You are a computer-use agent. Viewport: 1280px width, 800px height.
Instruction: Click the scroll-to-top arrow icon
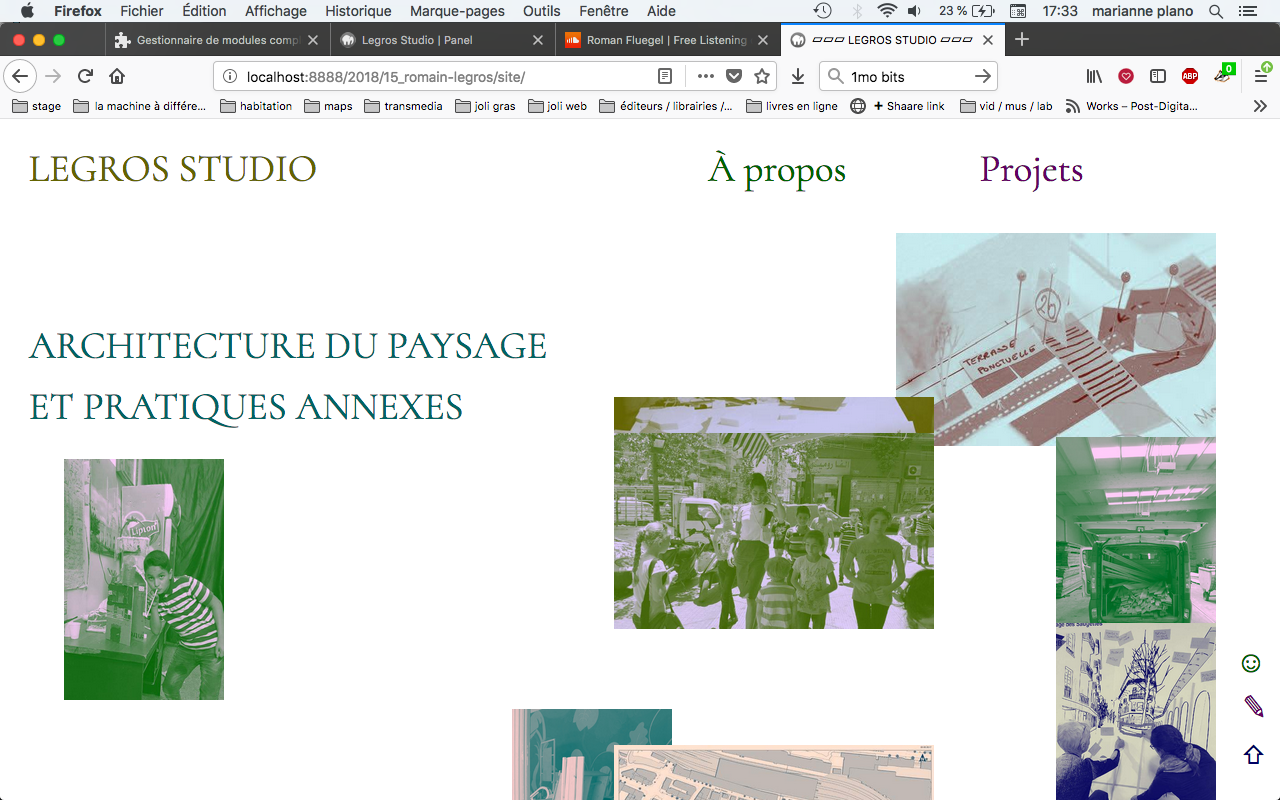[x=1253, y=755]
